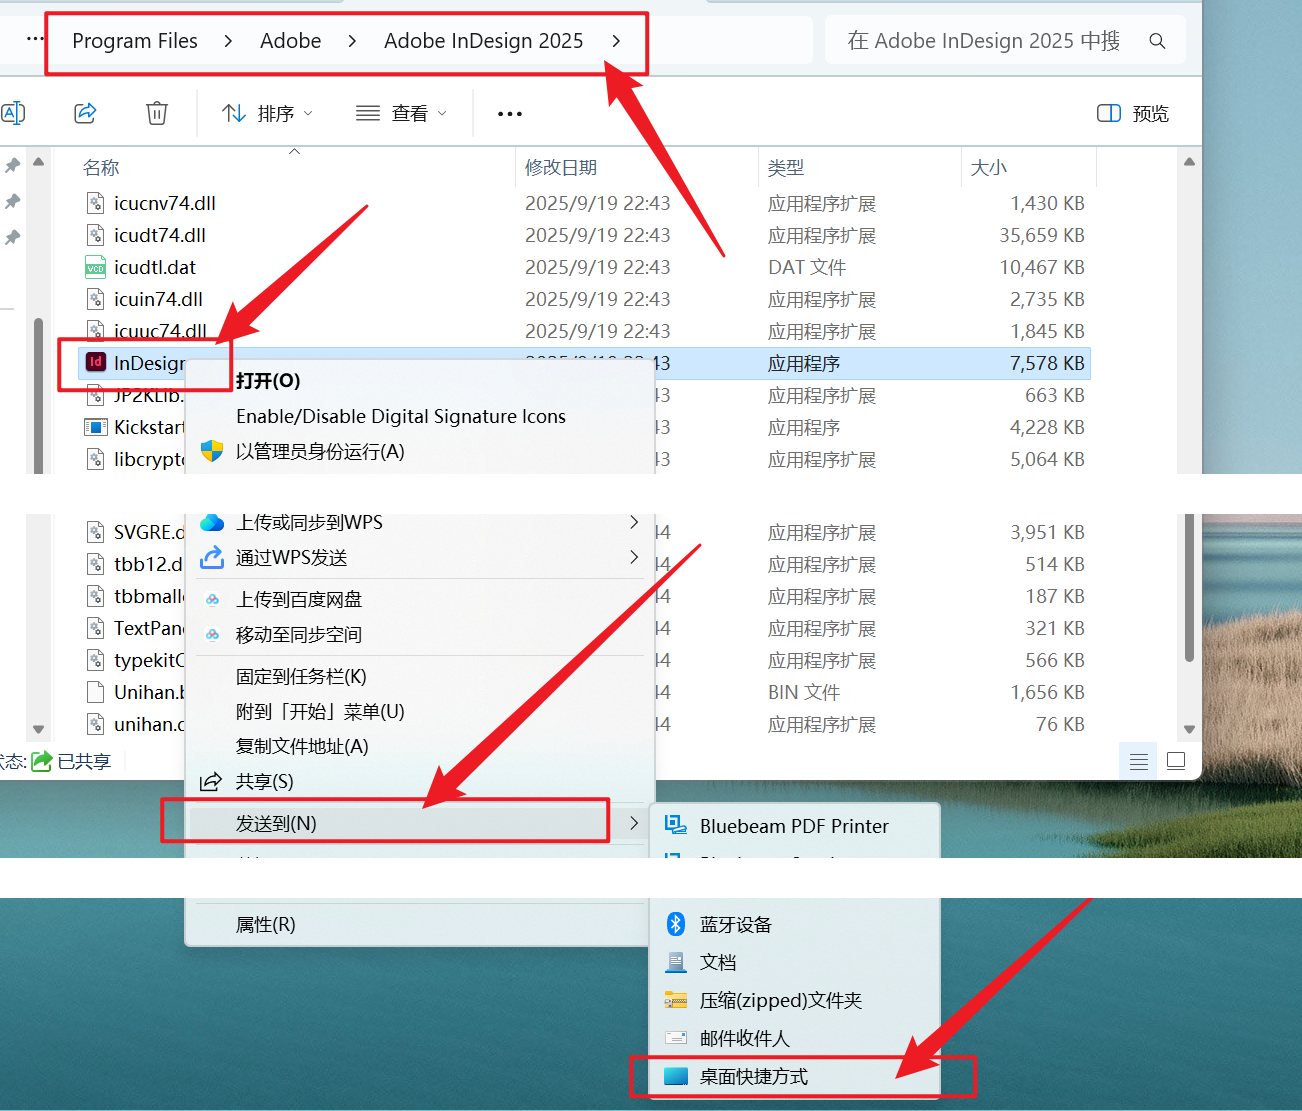Choose 打开(O) from context menu

(x=268, y=381)
